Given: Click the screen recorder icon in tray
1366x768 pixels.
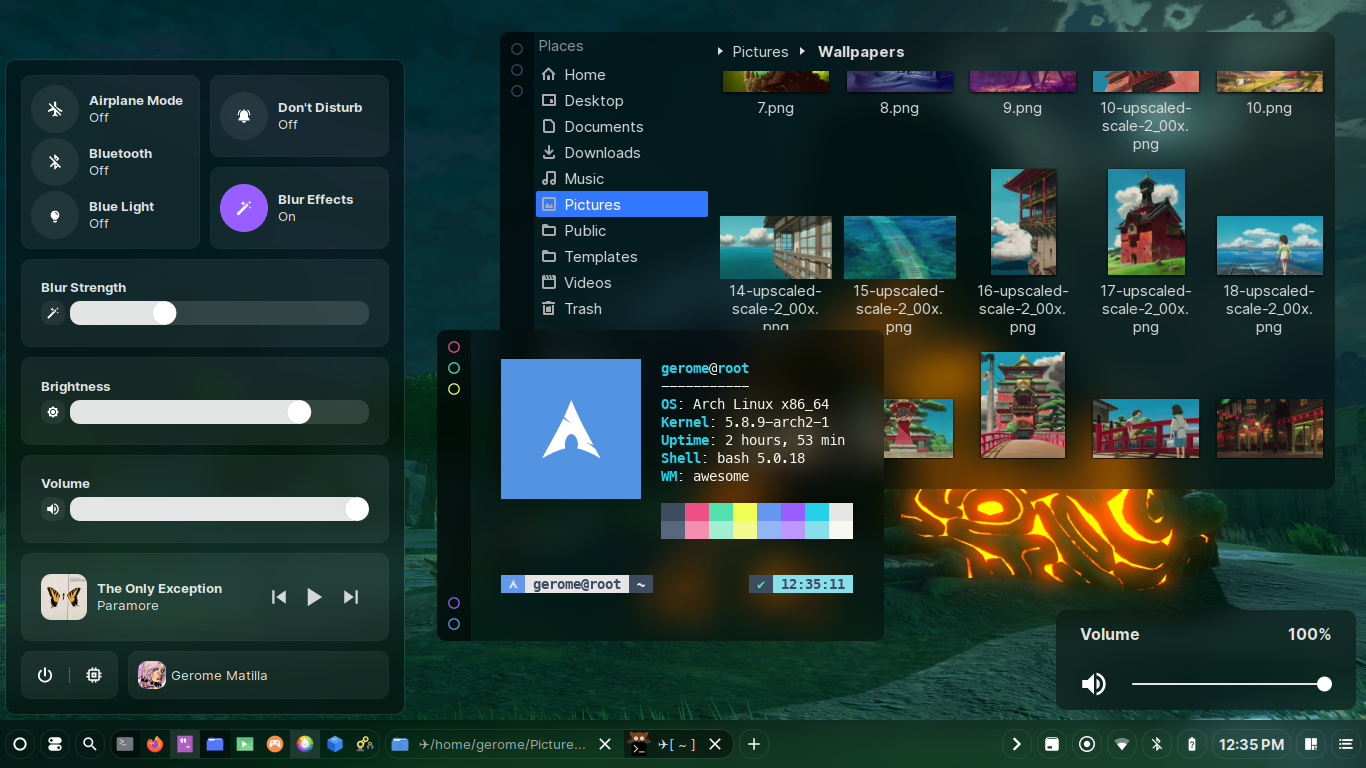Looking at the screenshot, I should [x=1087, y=744].
